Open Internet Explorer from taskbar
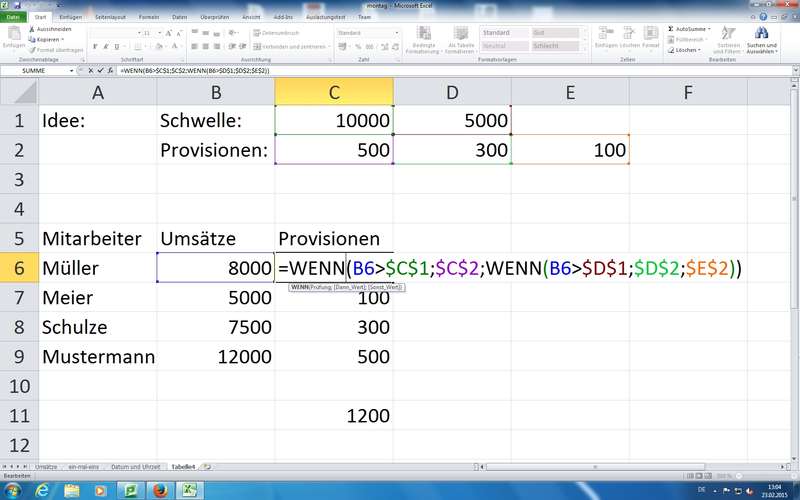This screenshot has width=800, height=500. [x=42, y=491]
